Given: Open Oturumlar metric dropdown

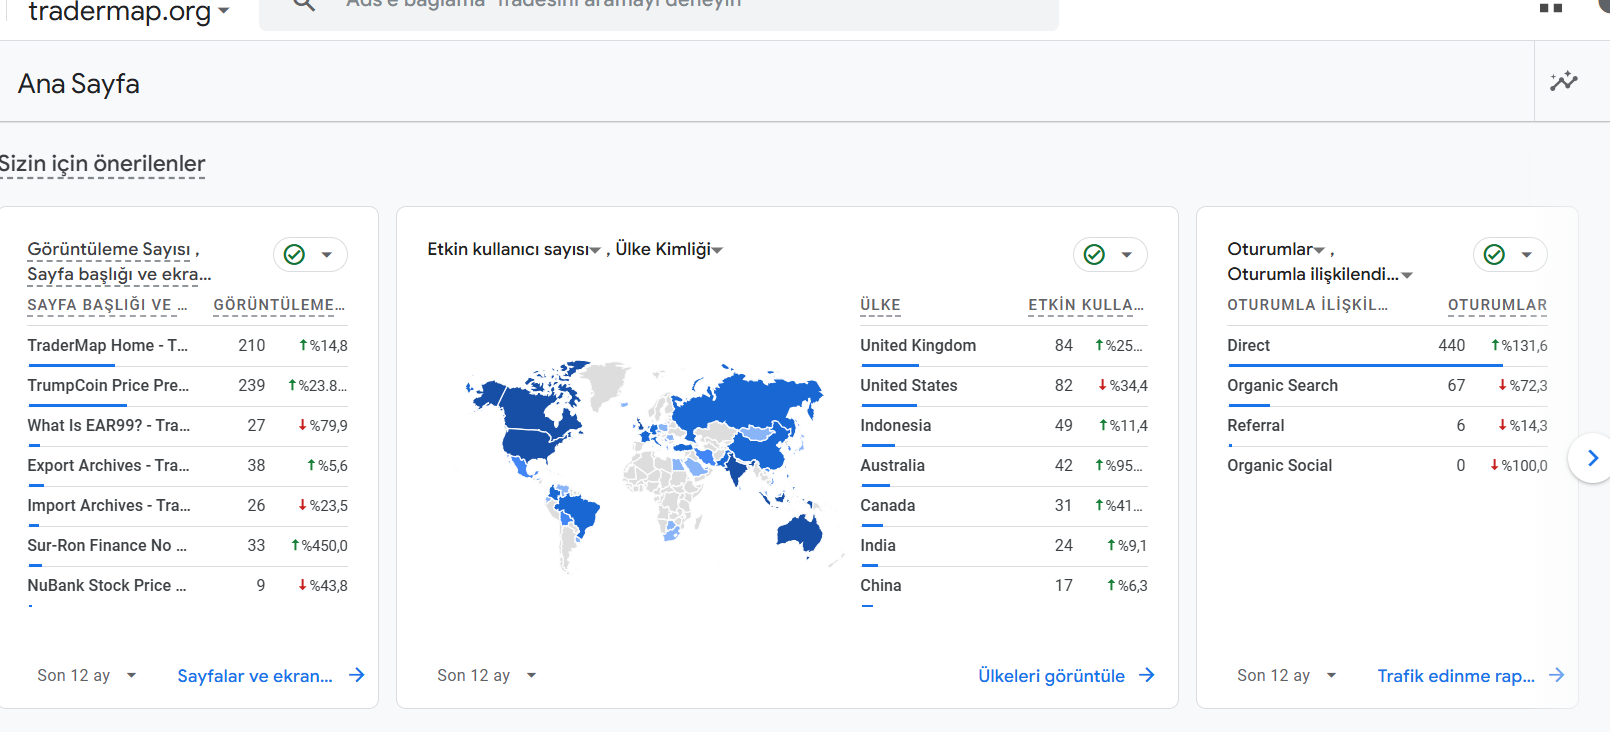Looking at the screenshot, I should click(1276, 249).
